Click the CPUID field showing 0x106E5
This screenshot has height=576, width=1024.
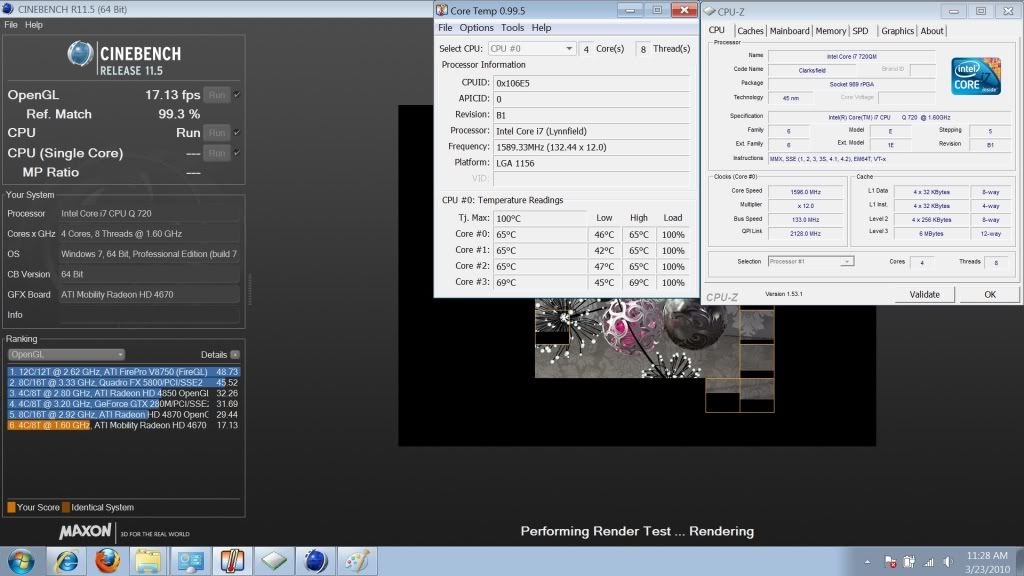(591, 83)
